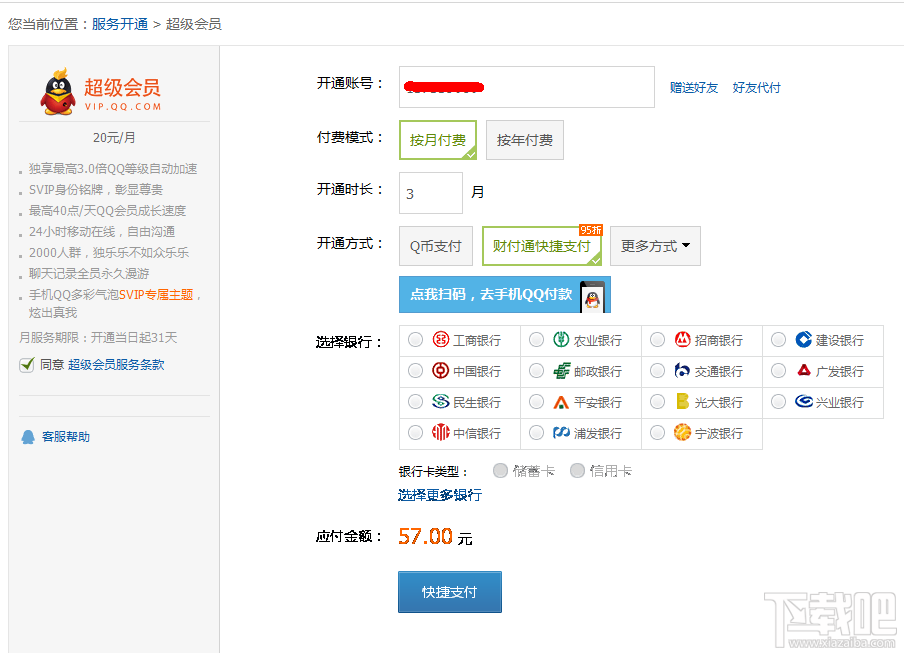
Task: Click the 20元/月 price text
Action: point(114,138)
